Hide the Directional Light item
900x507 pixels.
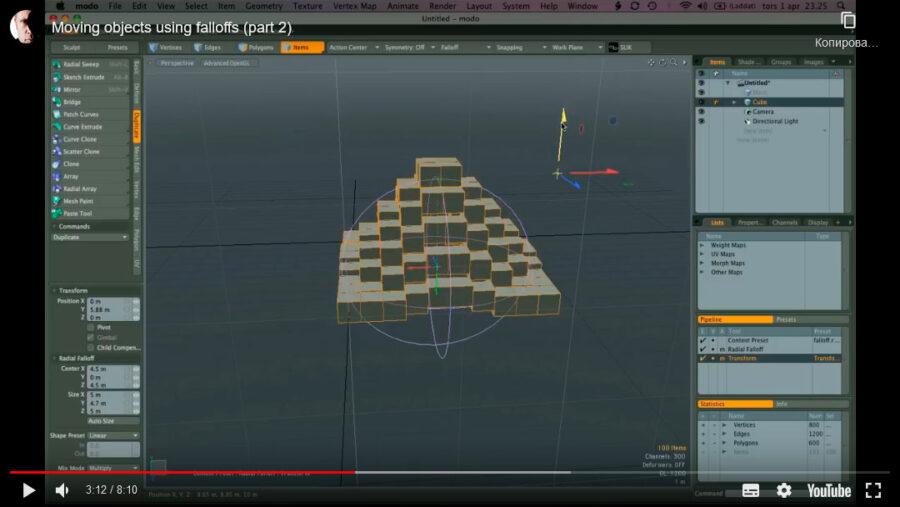pos(701,121)
